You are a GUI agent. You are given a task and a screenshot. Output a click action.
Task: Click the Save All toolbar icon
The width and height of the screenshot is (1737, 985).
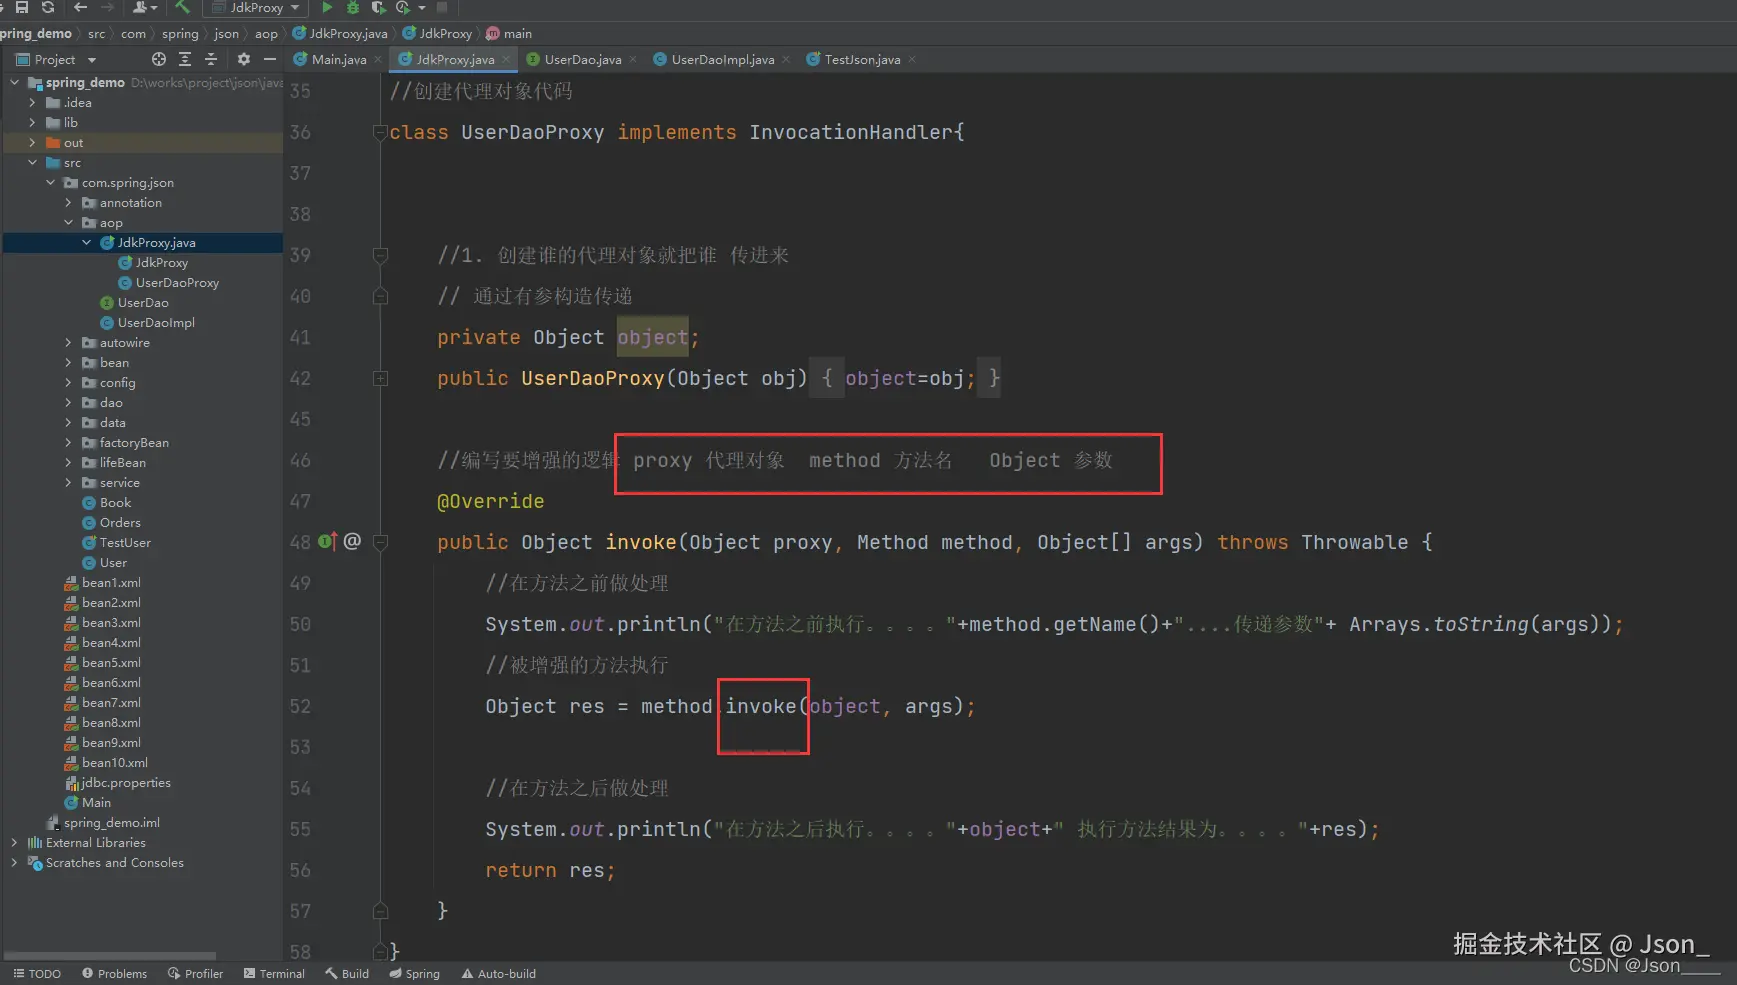pyautogui.click(x=21, y=7)
